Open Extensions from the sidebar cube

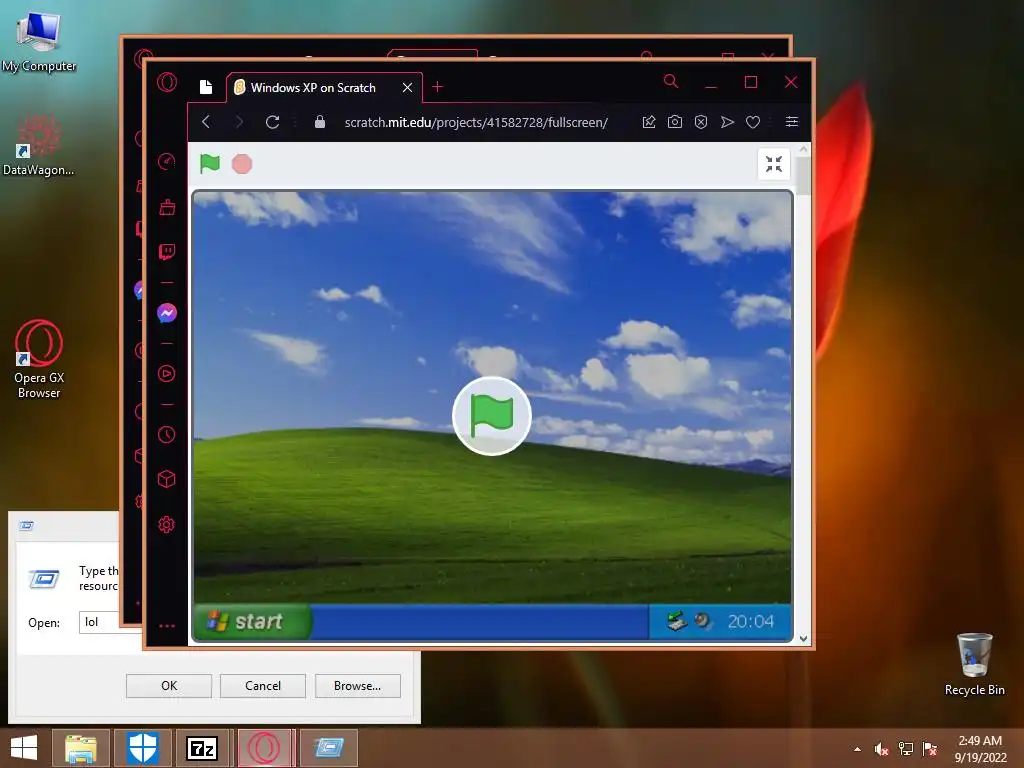pyautogui.click(x=167, y=479)
